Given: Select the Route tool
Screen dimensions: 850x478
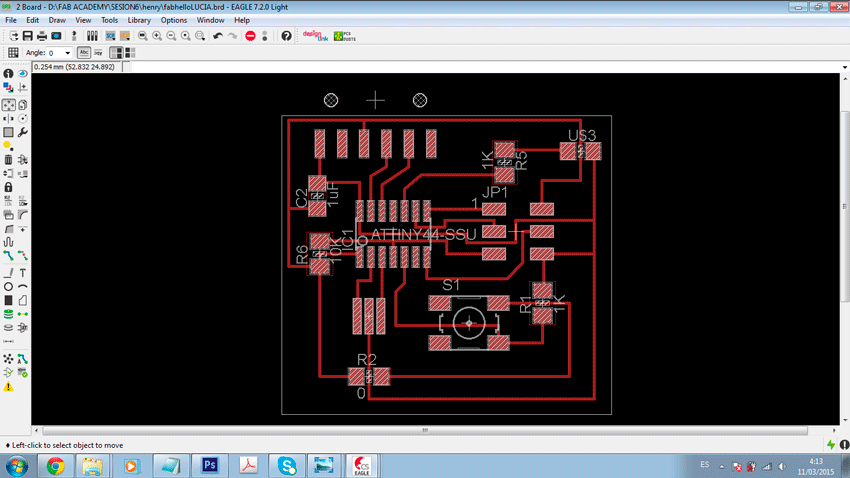Looking at the screenshot, I should click(8, 255).
